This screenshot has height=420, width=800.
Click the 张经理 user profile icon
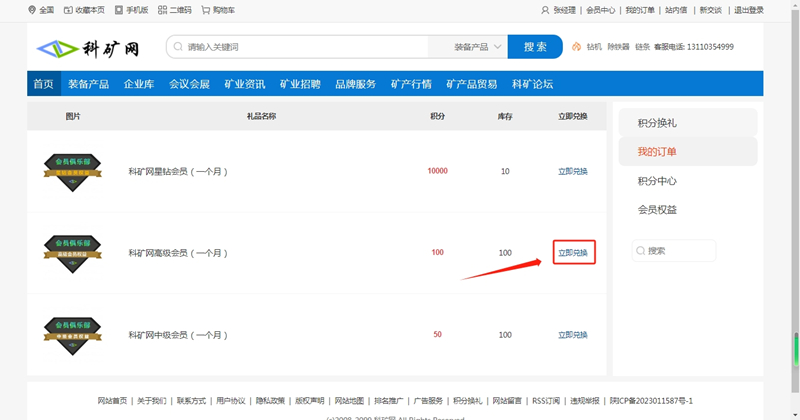pos(545,10)
